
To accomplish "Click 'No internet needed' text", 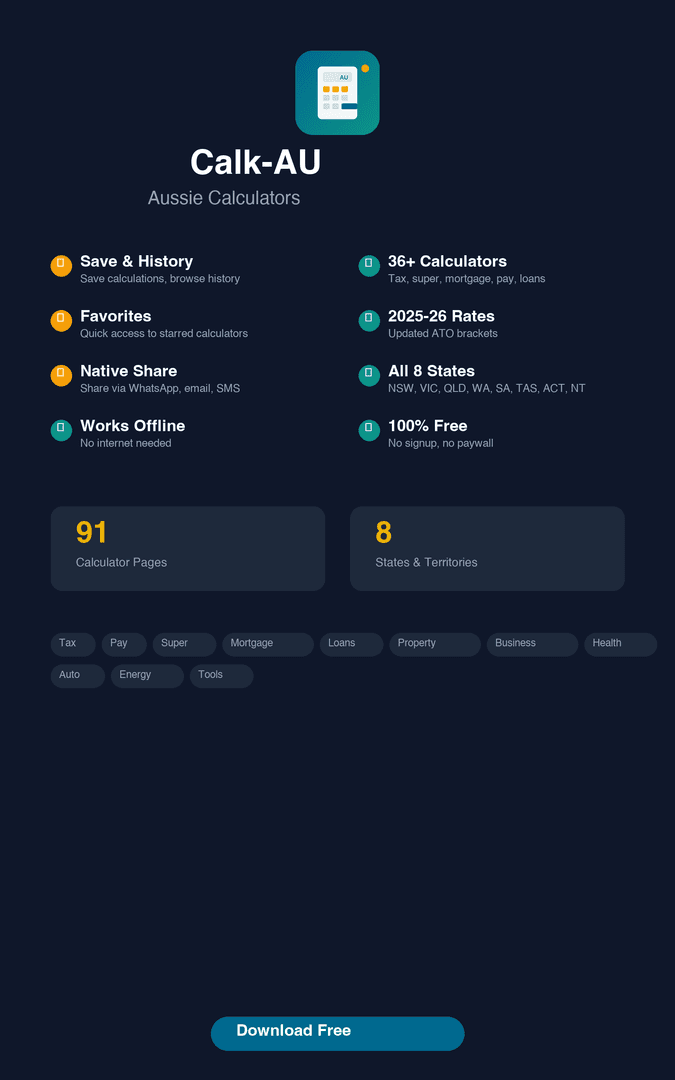I will click(x=125, y=443).
